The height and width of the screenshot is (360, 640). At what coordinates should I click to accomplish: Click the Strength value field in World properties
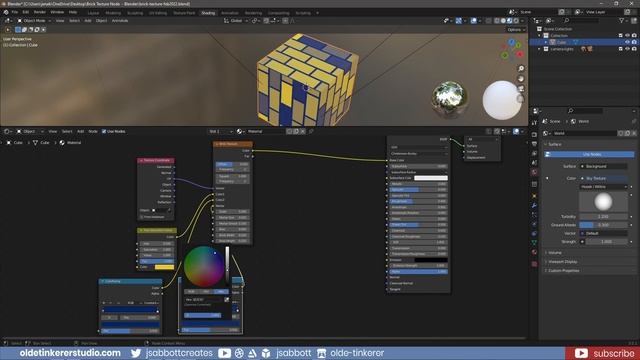click(x=607, y=242)
